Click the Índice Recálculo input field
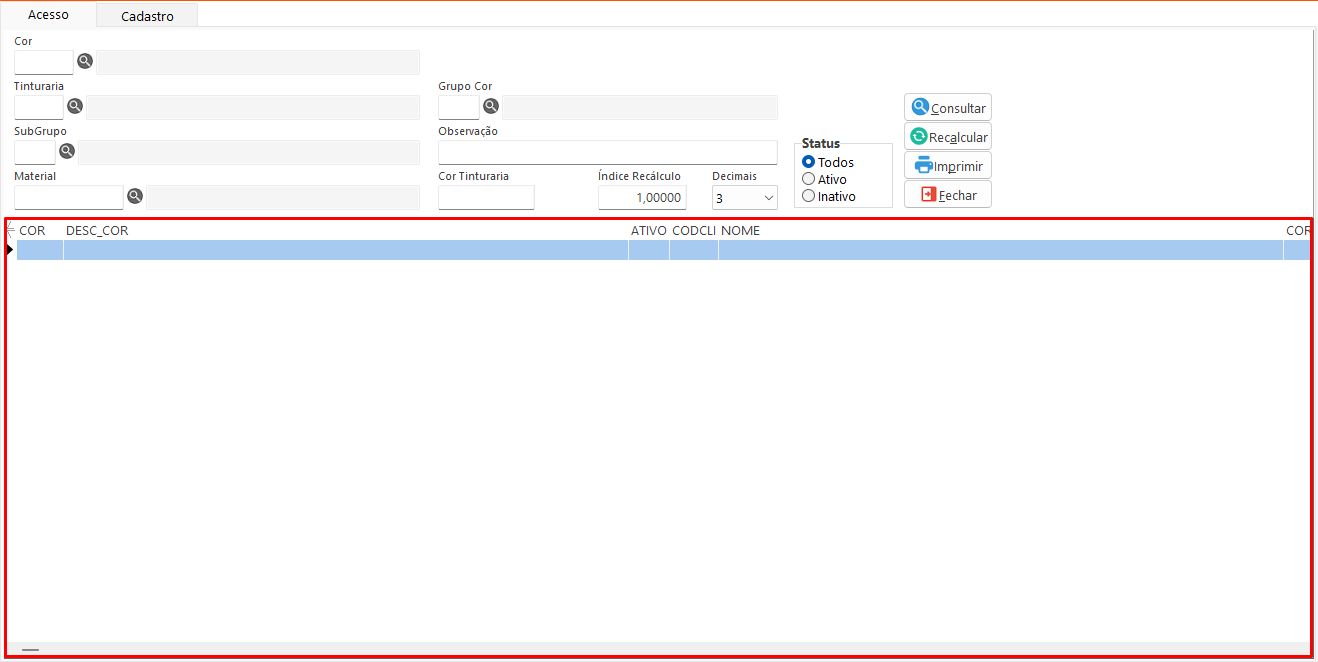 (642, 198)
